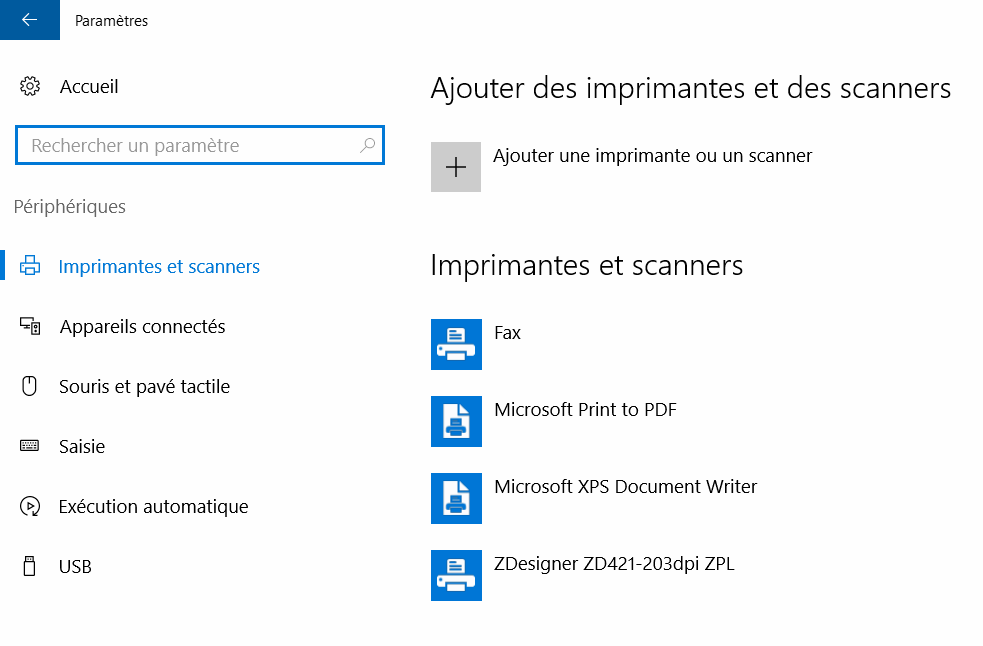Screen dimensions: 983x646
Task: Open Imprimantes et scanners section
Action: tap(159, 266)
